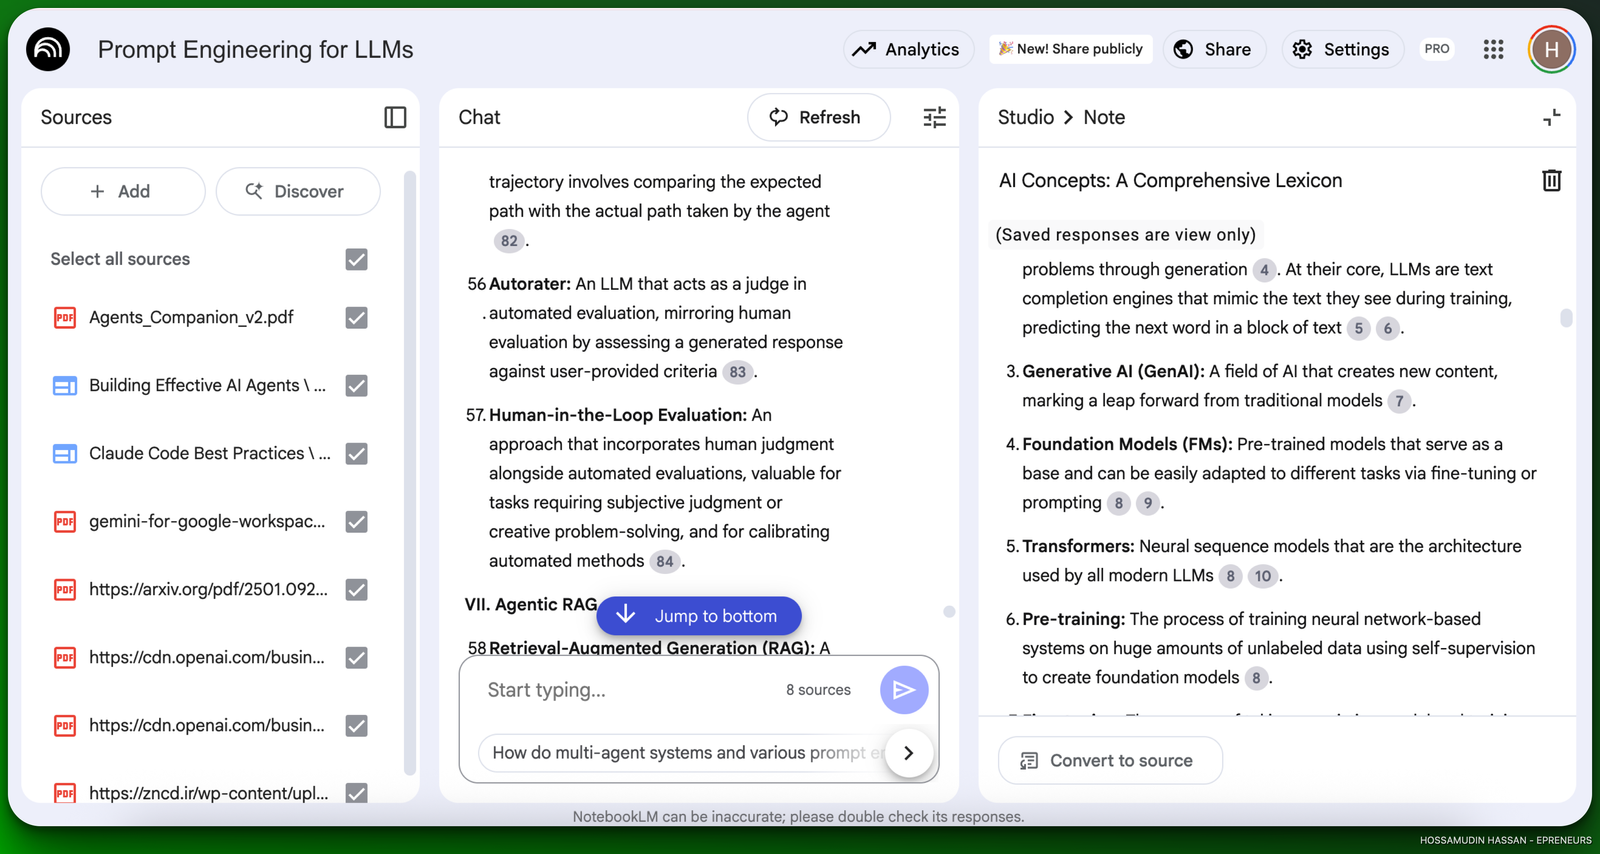Click the Sources panel scrollbar
Image resolution: width=1600 pixels, height=854 pixels.
pos(409,473)
